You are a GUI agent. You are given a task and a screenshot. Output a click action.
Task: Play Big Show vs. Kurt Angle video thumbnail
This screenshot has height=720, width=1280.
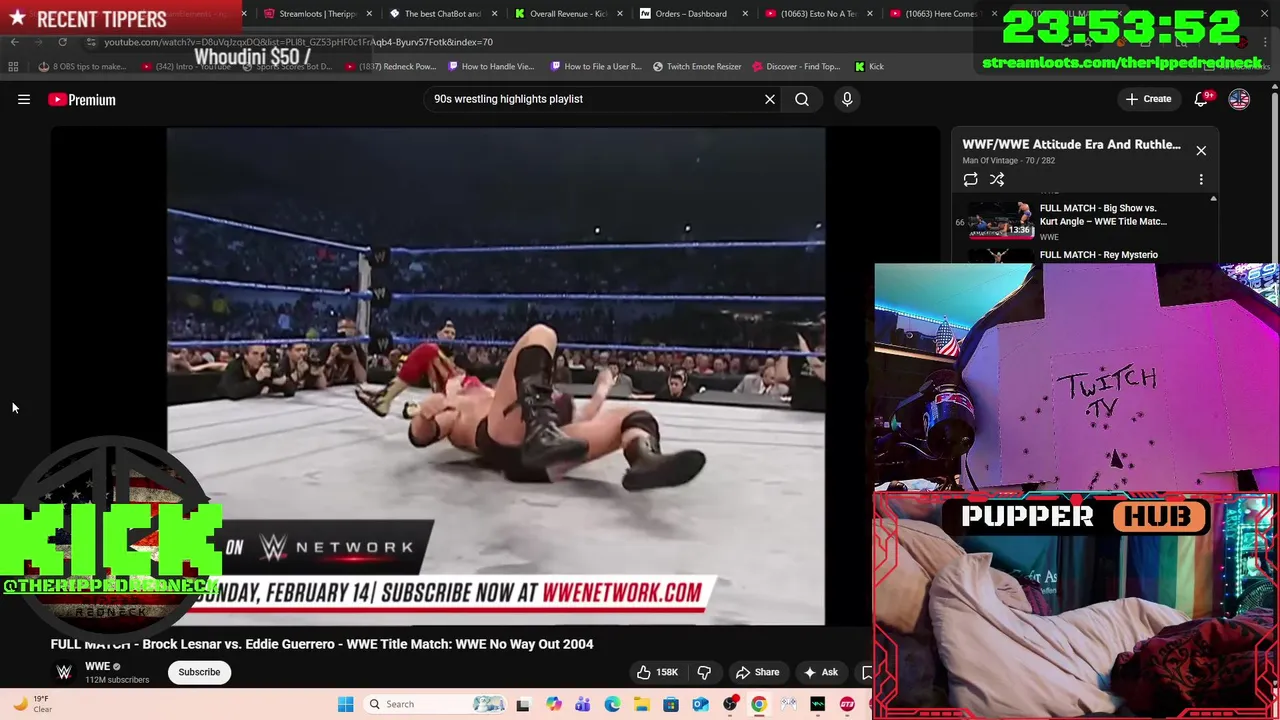click(x=1001, y=220)
